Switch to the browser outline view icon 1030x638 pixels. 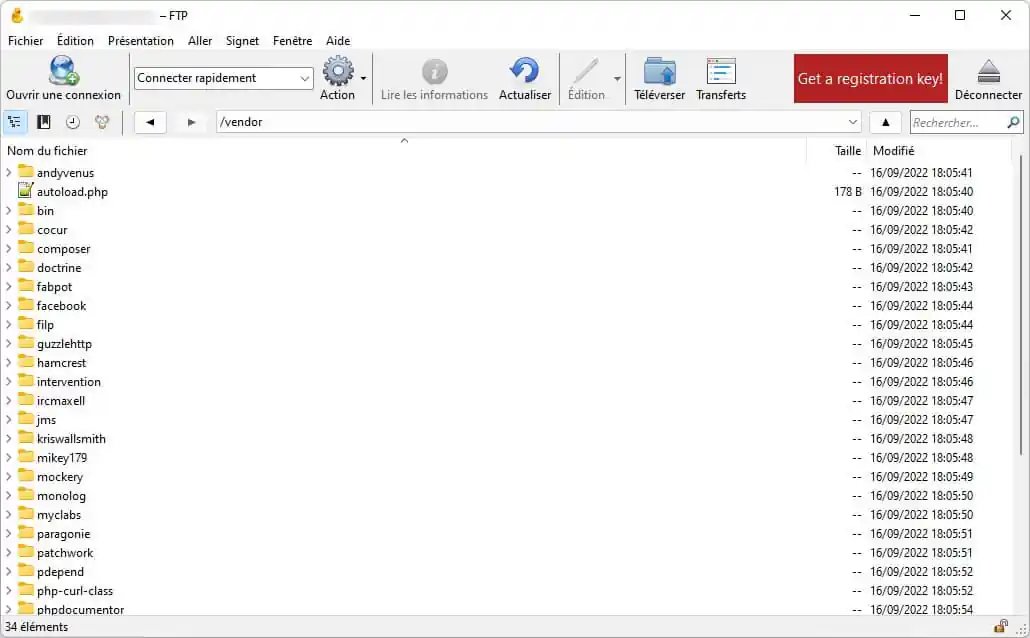tap(14, 122)
